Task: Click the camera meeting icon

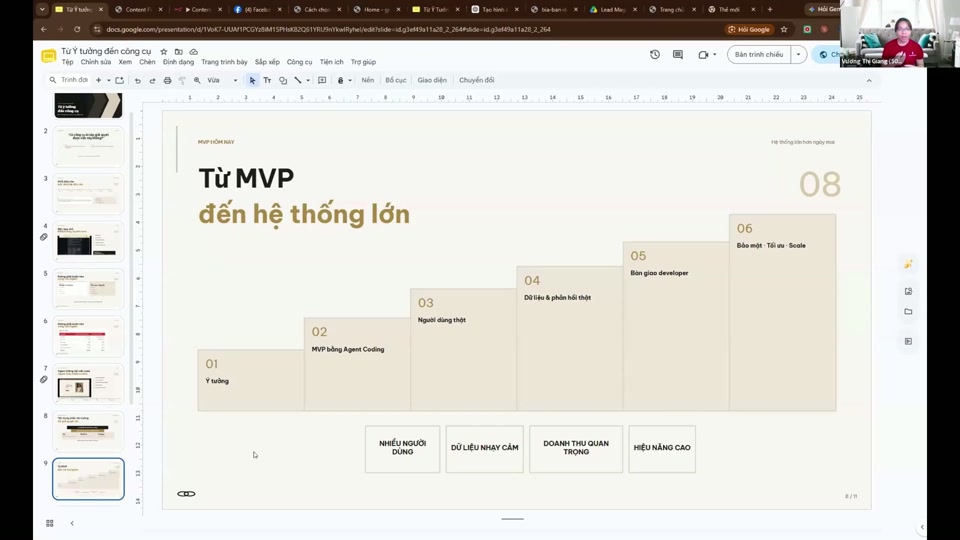Action: [x=703, y=54]
